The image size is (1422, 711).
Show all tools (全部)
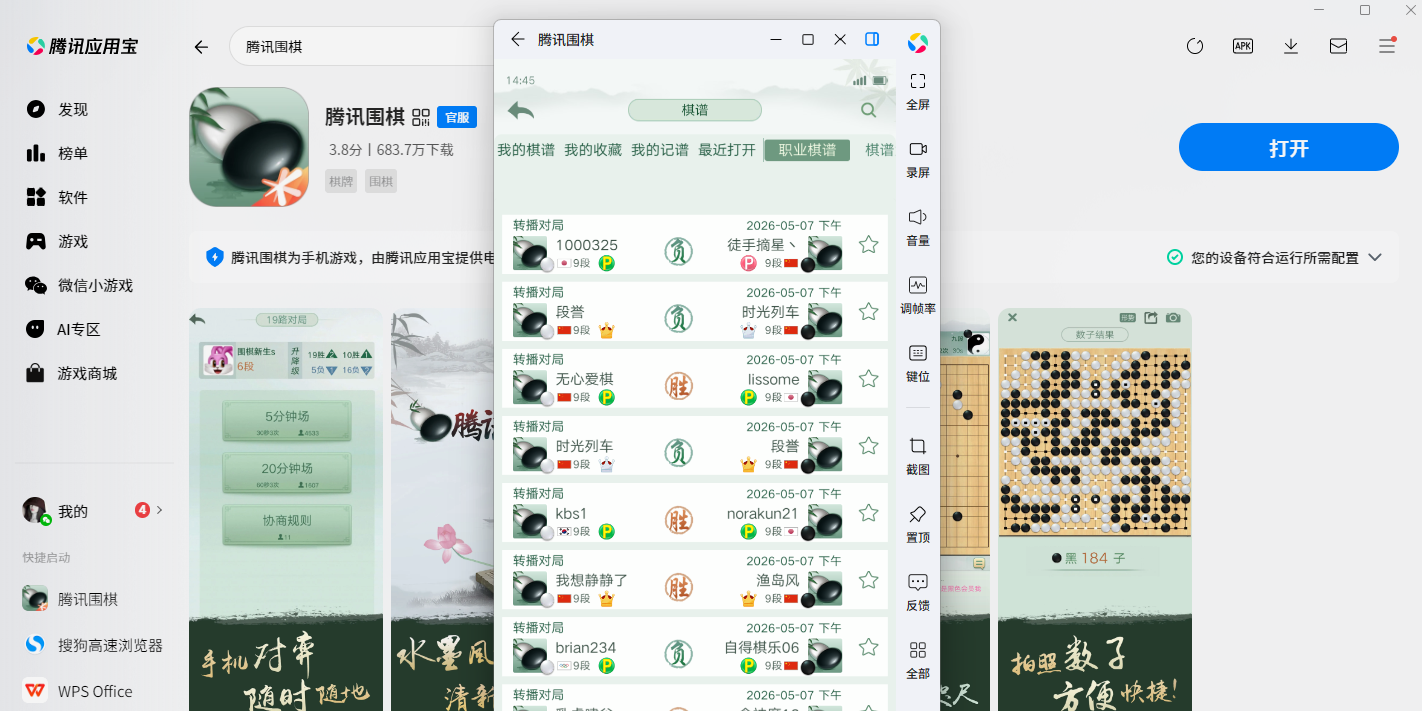[x=918, y=659]
